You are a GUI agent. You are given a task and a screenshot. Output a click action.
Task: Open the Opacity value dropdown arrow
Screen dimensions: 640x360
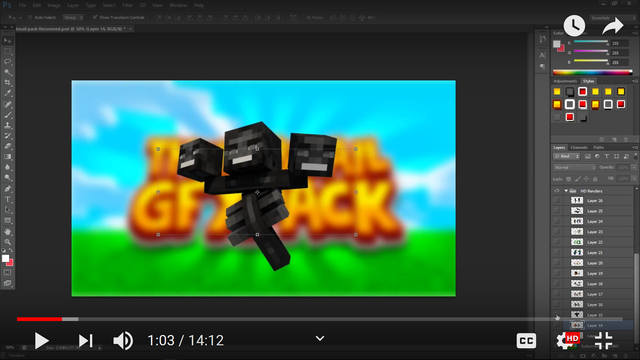(x=633, y=167)
